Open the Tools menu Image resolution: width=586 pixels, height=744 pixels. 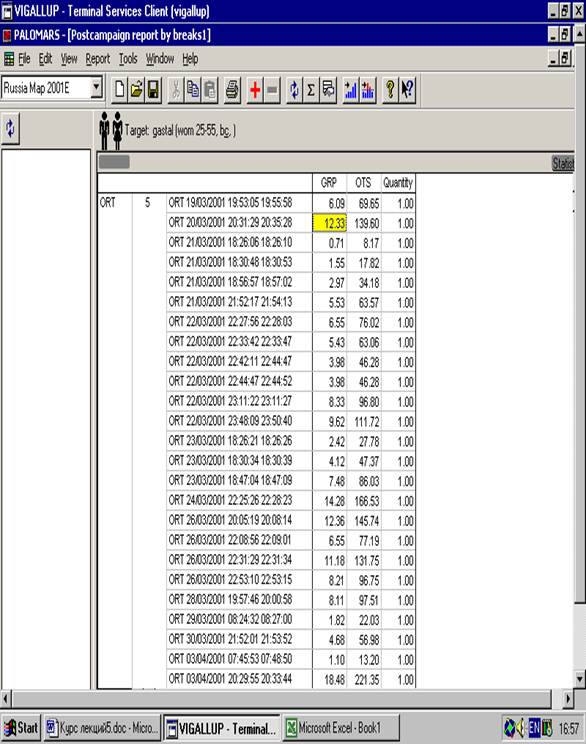tap(128, 59)
